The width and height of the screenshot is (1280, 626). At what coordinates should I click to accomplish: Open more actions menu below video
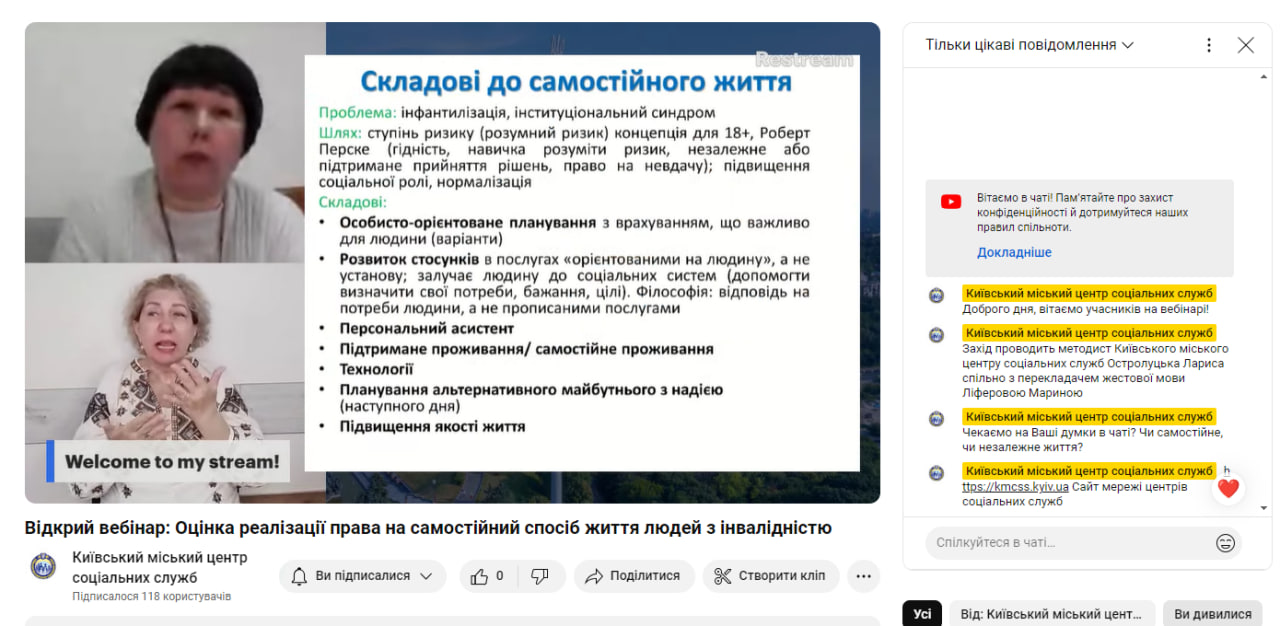click(x=864, y=576)
